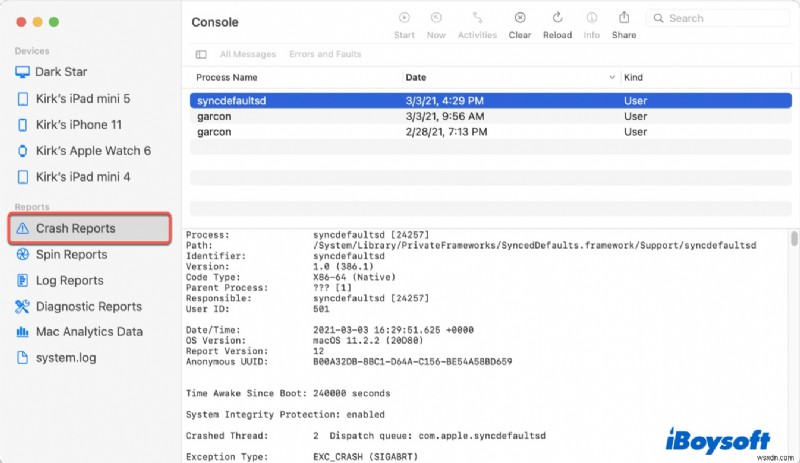Screen dimensions: 800x463
Task: Sort by the Process Name column
Action: (x=227, y=78)
